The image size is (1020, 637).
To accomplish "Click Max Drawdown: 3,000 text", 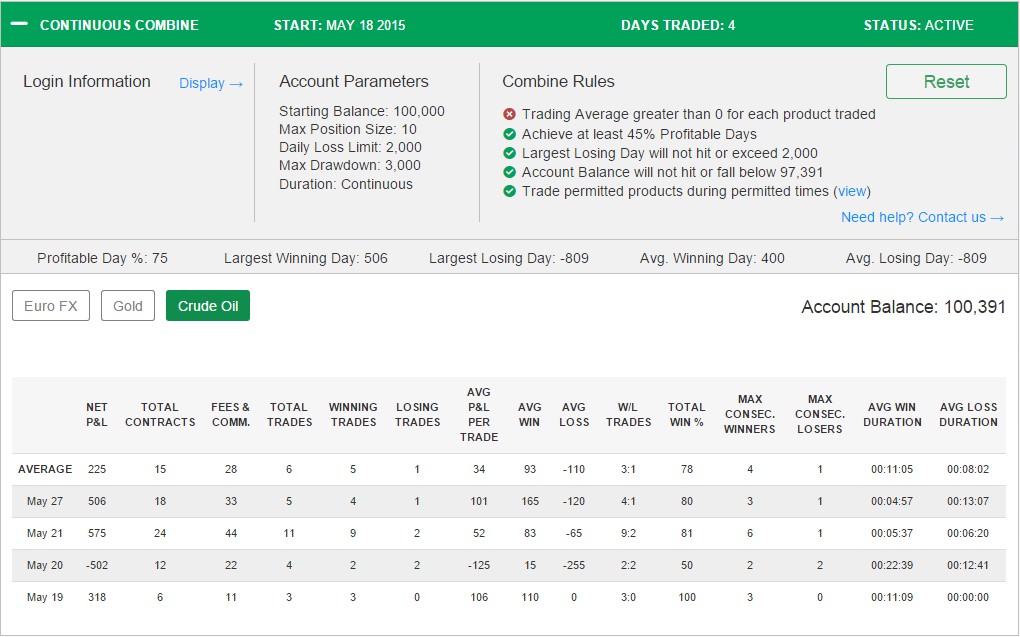I will point(350,165).
